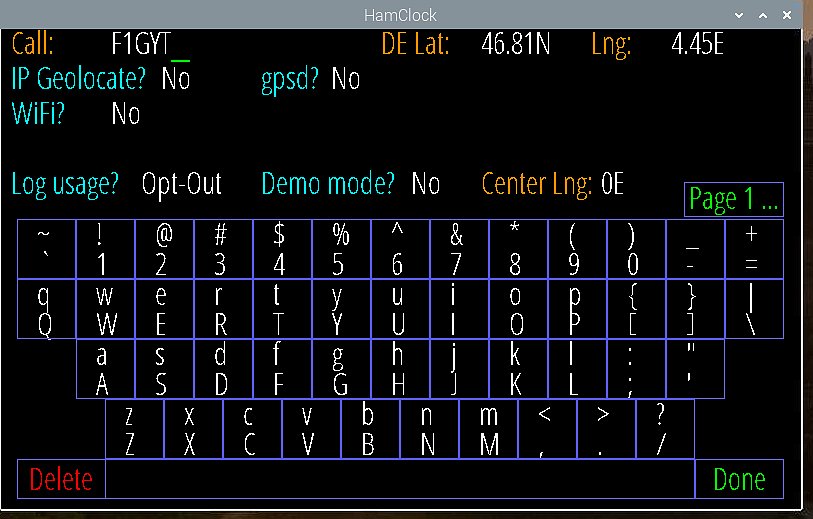Tap the 6 / caret key

(x=400, y=249)
